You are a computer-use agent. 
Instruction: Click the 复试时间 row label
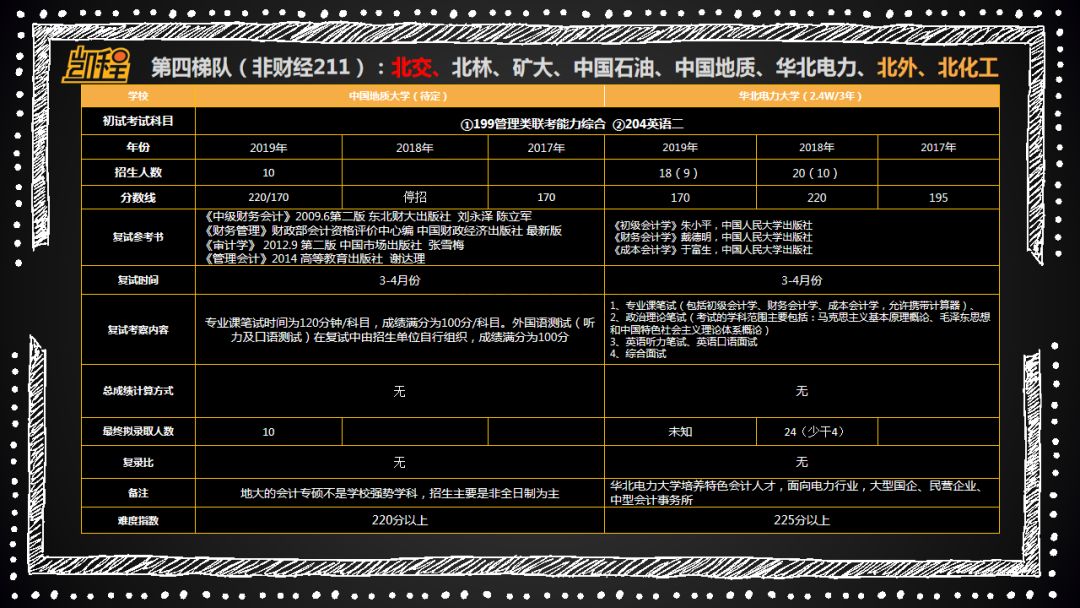[138, 280]
